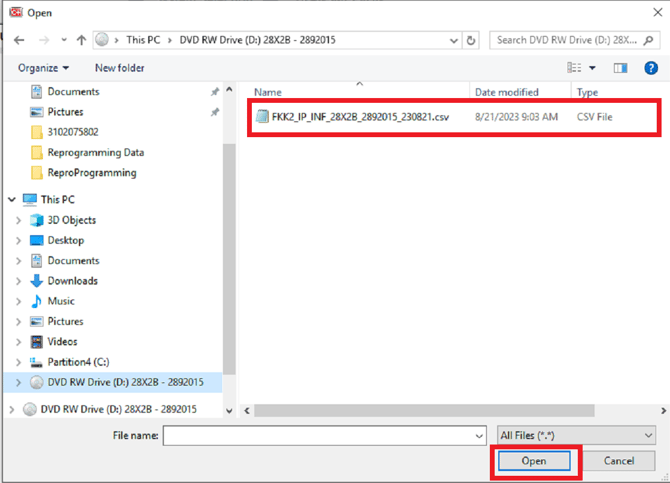
Task: Expand the bottom DVD RW Drive (D:) node
Action: click(12, 409)
